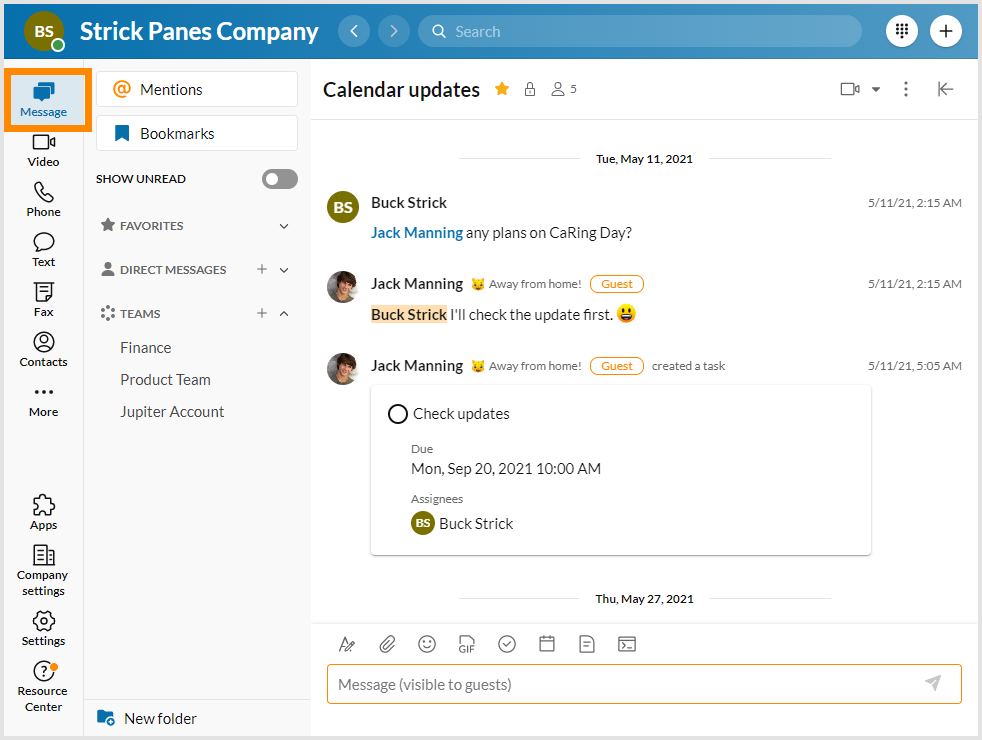
Task: Unfavorite Calendar updates with star icon
Action: pyautogui.click(x=502, y=89)
